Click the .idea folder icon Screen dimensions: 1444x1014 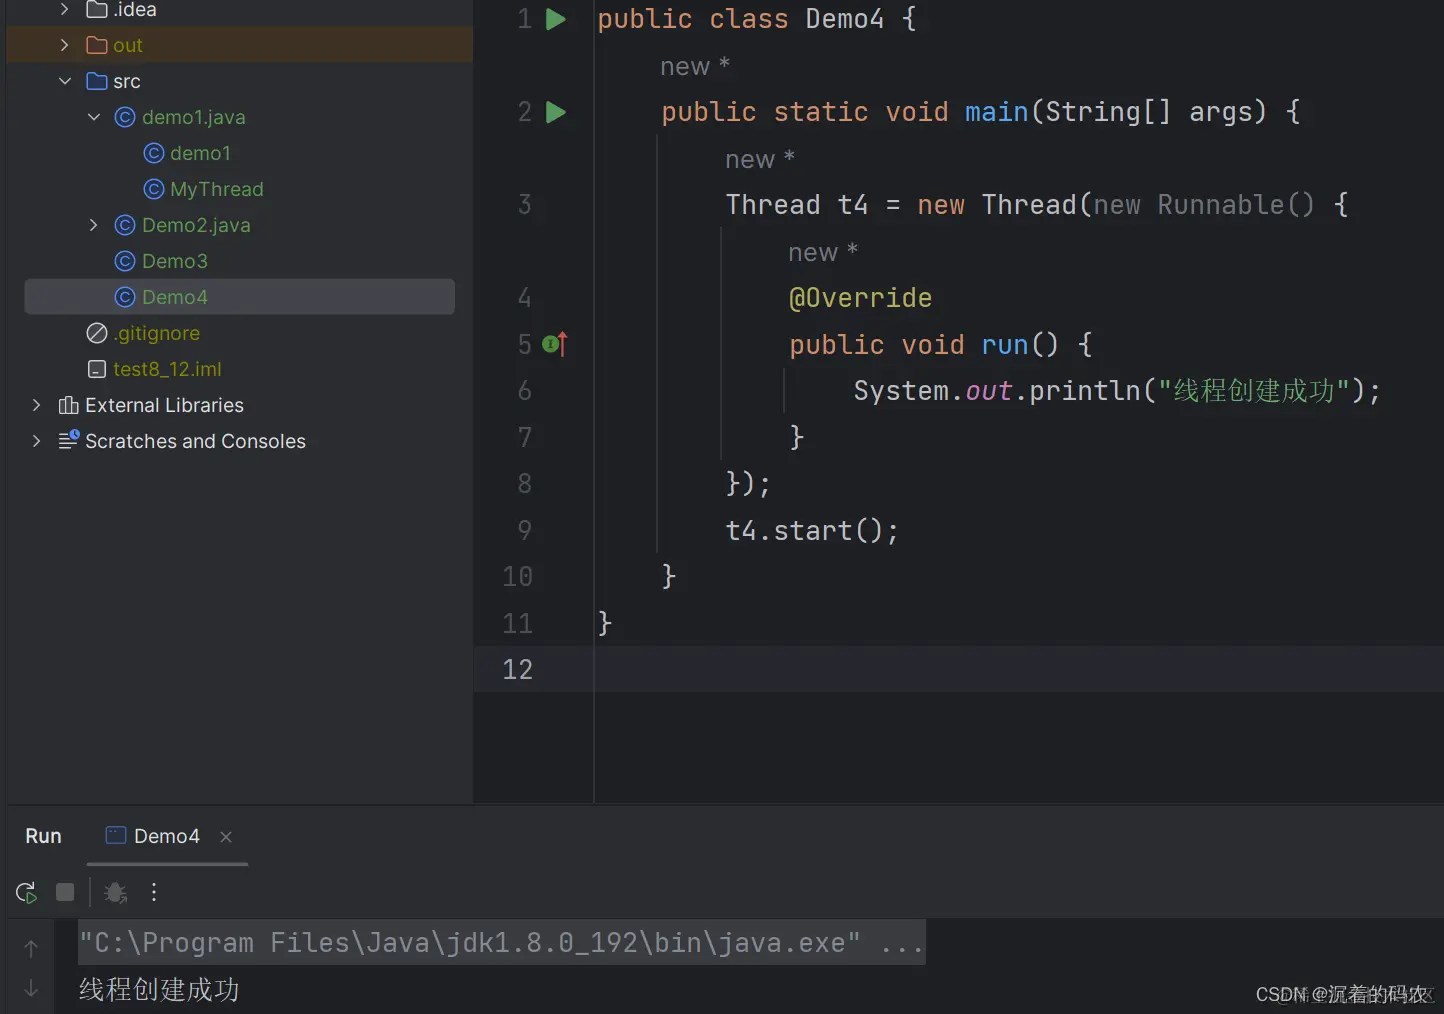(97, 9)
